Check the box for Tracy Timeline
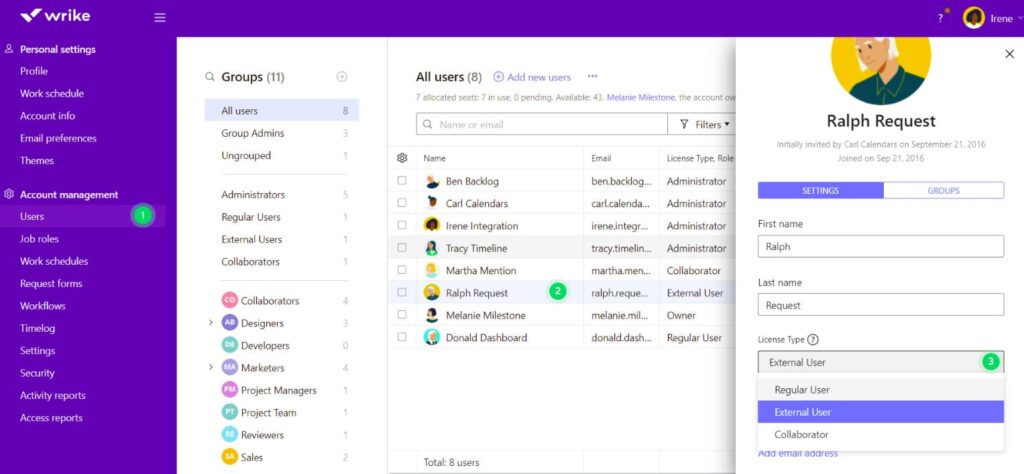This screenshot has width=1024, height=474. [402, 248]
